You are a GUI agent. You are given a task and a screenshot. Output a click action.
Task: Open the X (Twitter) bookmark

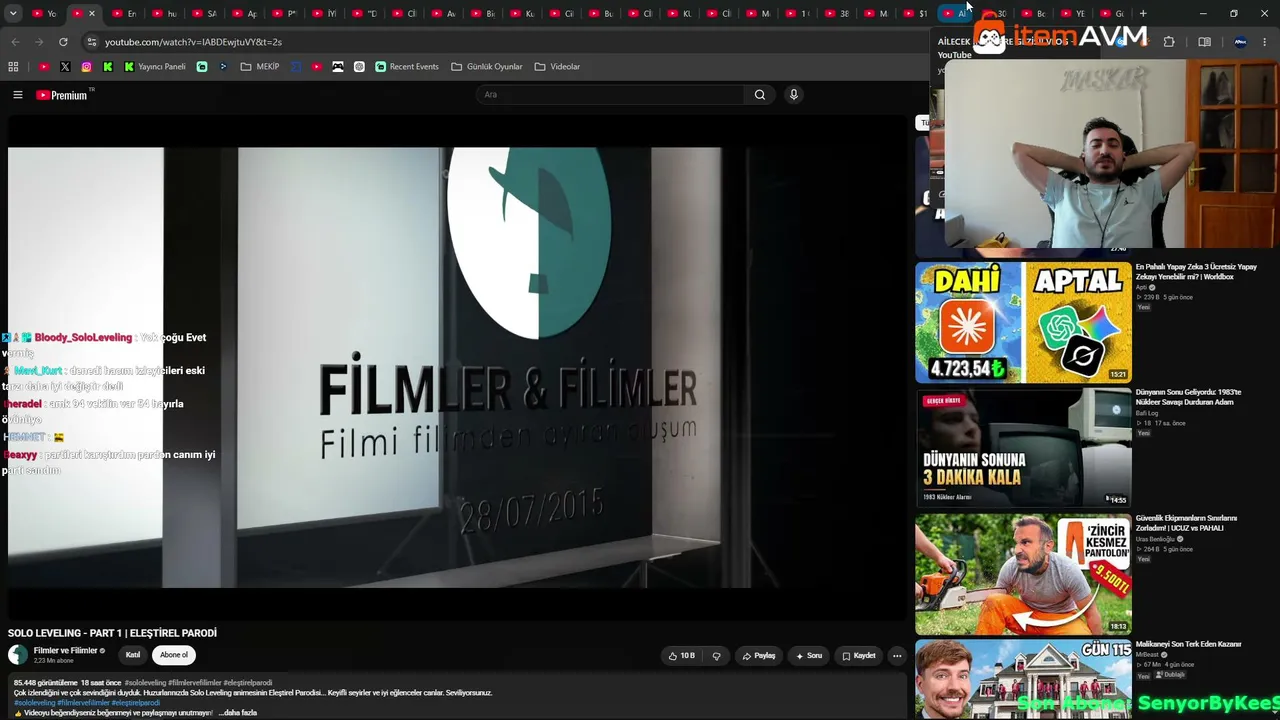(65, 67)
